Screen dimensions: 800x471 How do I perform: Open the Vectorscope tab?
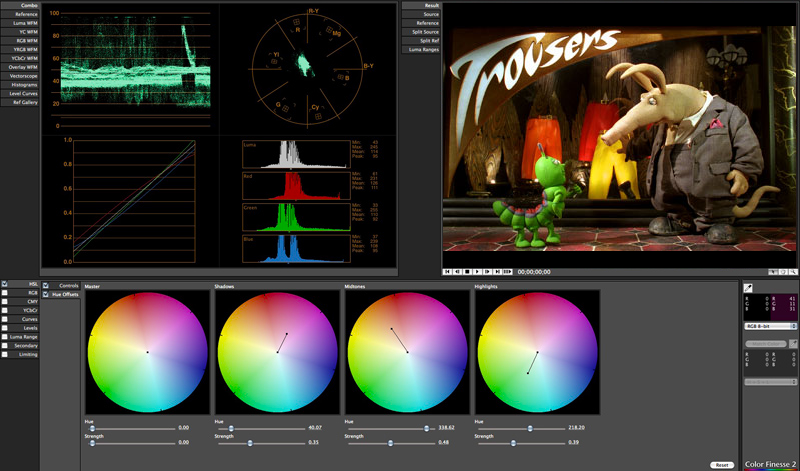[x=20, y=76]
